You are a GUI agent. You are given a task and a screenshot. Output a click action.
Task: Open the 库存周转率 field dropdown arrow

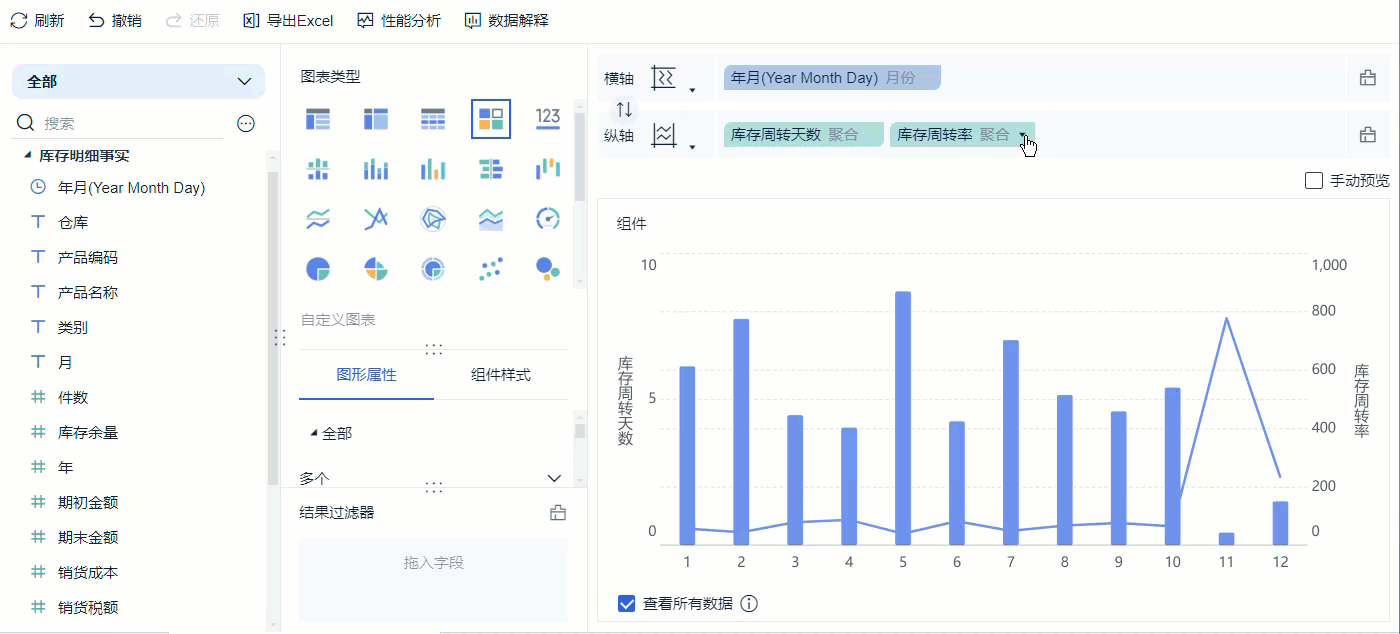point(1022,135)
